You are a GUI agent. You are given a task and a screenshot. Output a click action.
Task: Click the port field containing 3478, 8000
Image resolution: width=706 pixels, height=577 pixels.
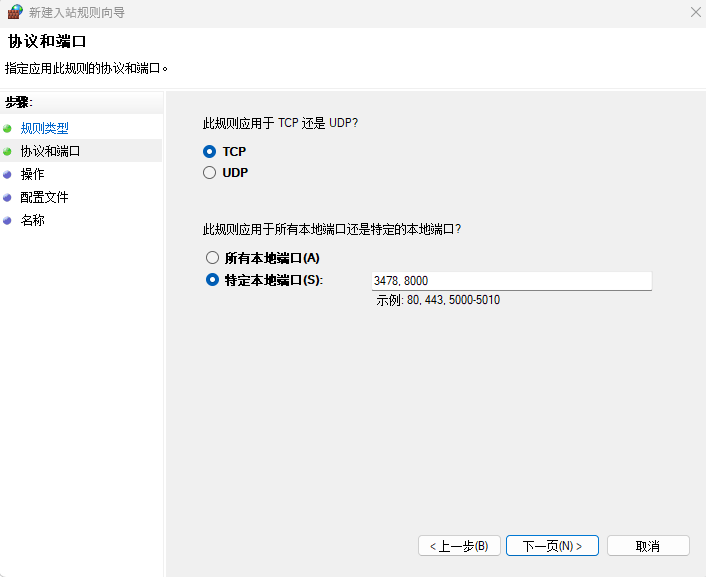point(511,281)
